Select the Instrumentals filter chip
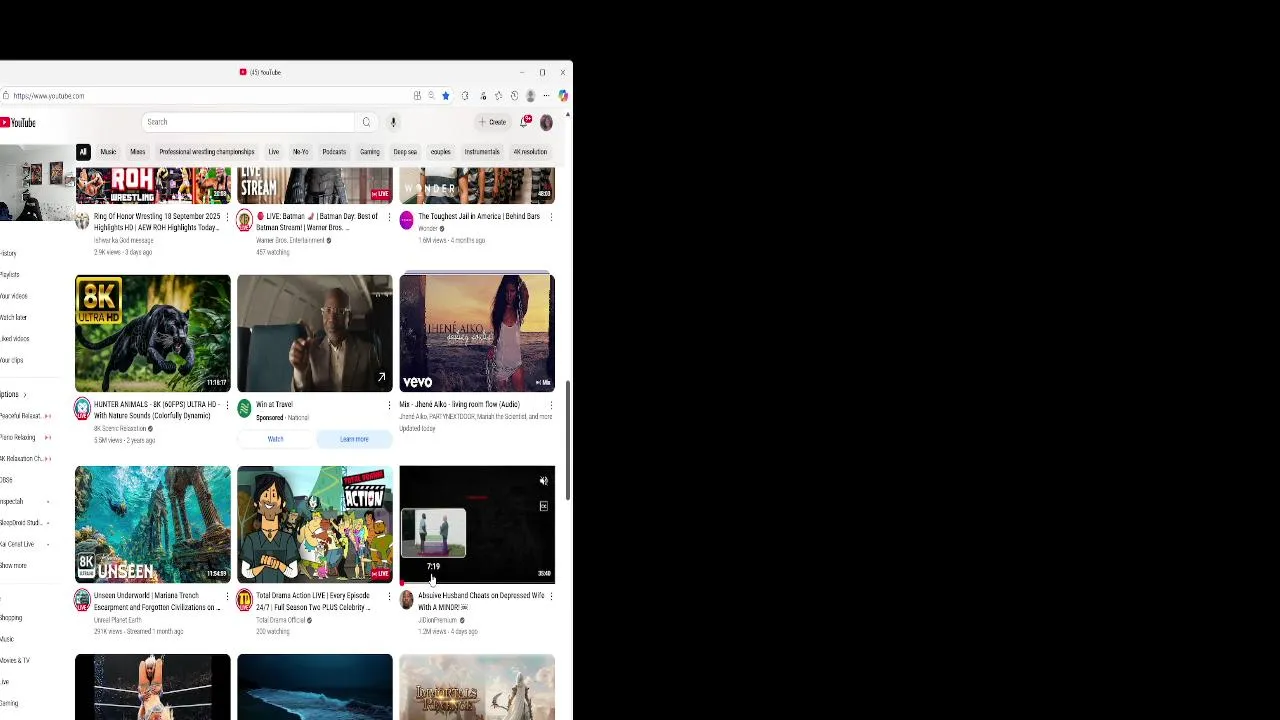 482,152
